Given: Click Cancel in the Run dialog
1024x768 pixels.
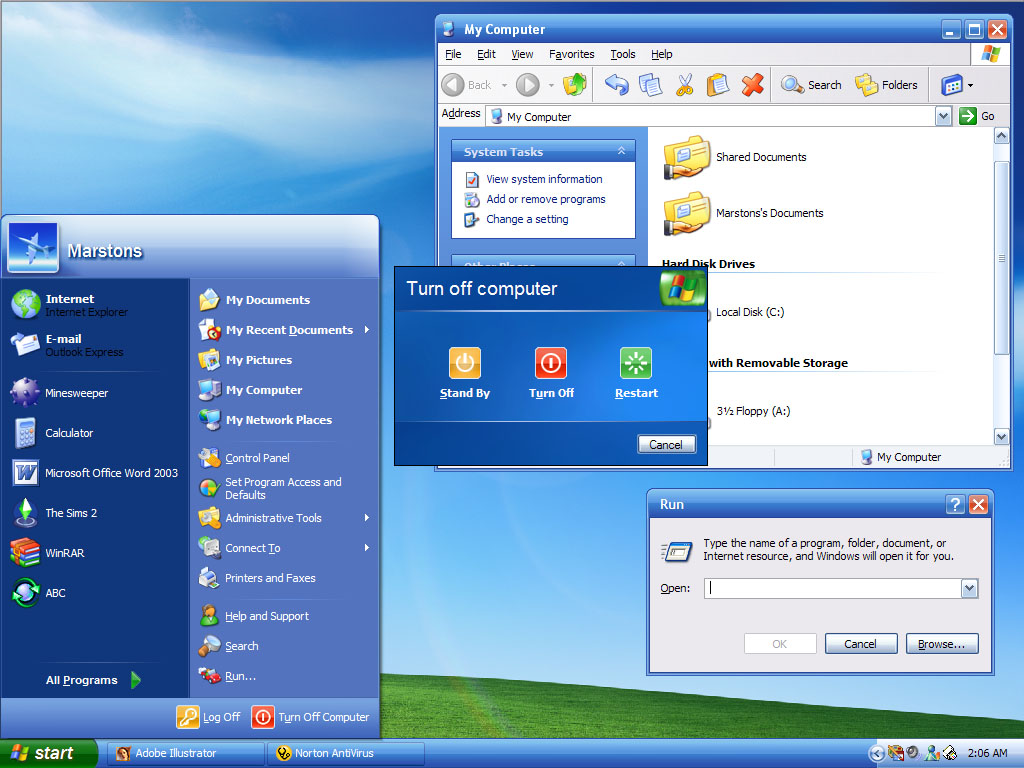Looking at the screenshot, I should 861,644.
